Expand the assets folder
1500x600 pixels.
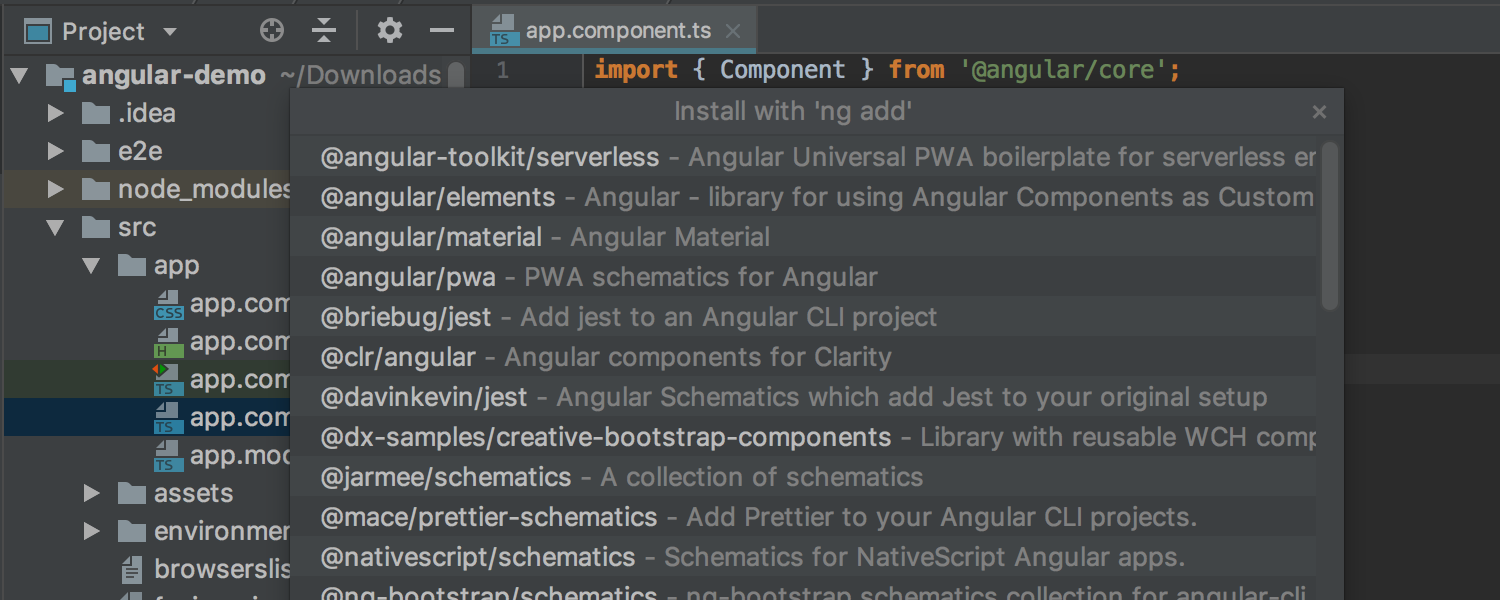(x=92, y=493)
